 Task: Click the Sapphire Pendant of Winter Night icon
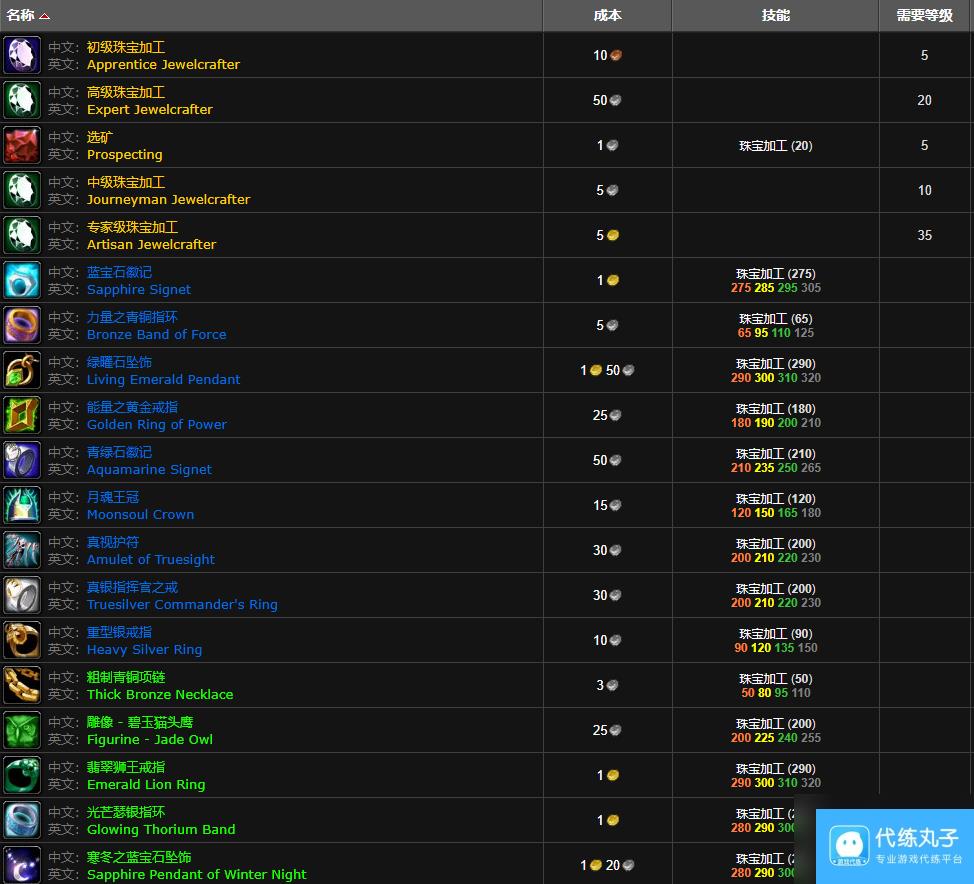22,865
